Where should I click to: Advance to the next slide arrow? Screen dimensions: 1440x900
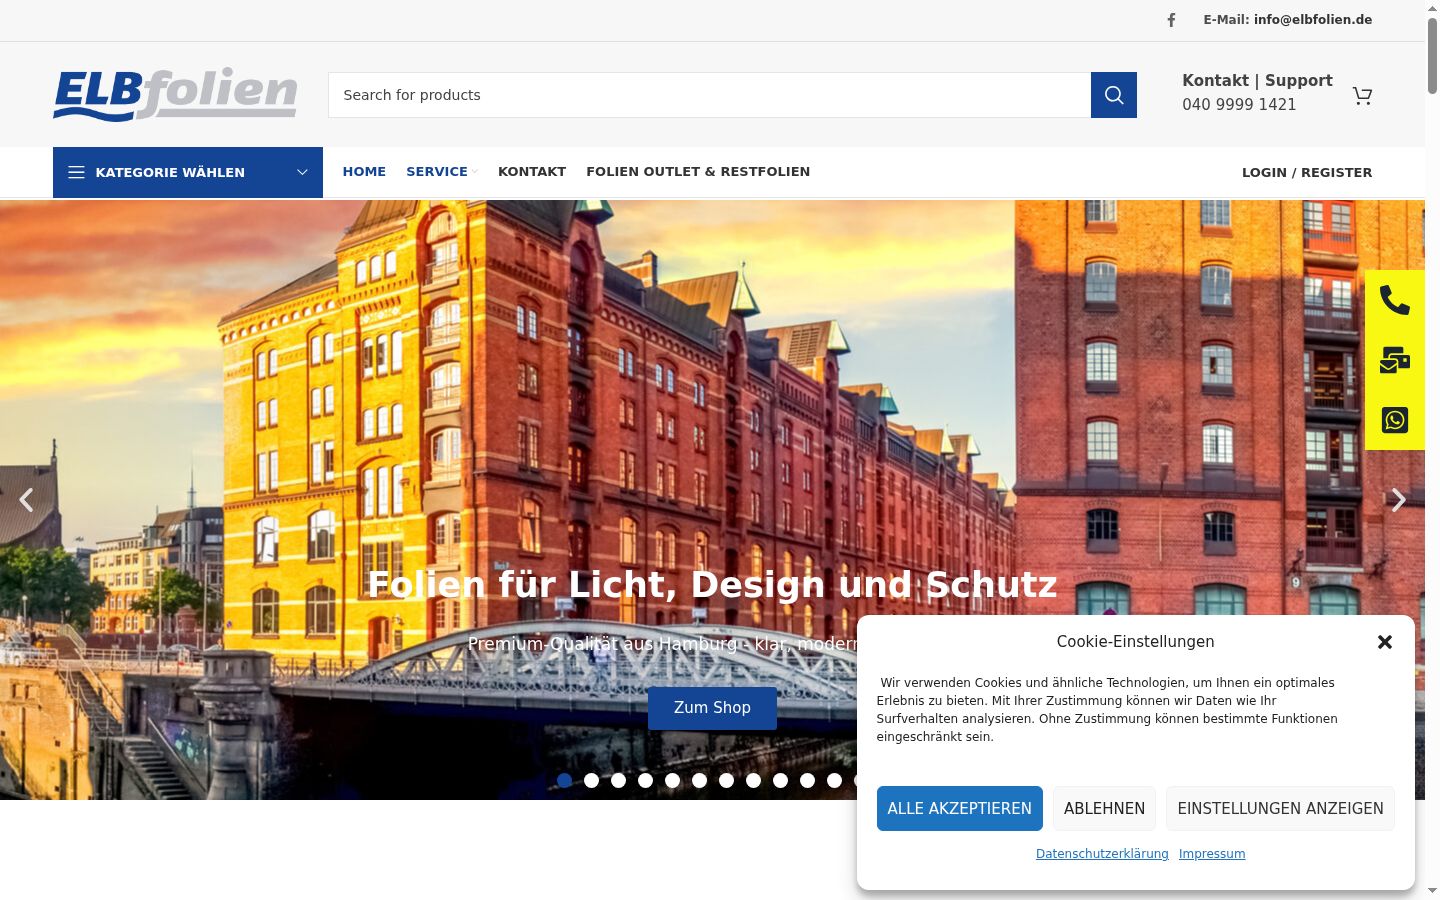1398,500
